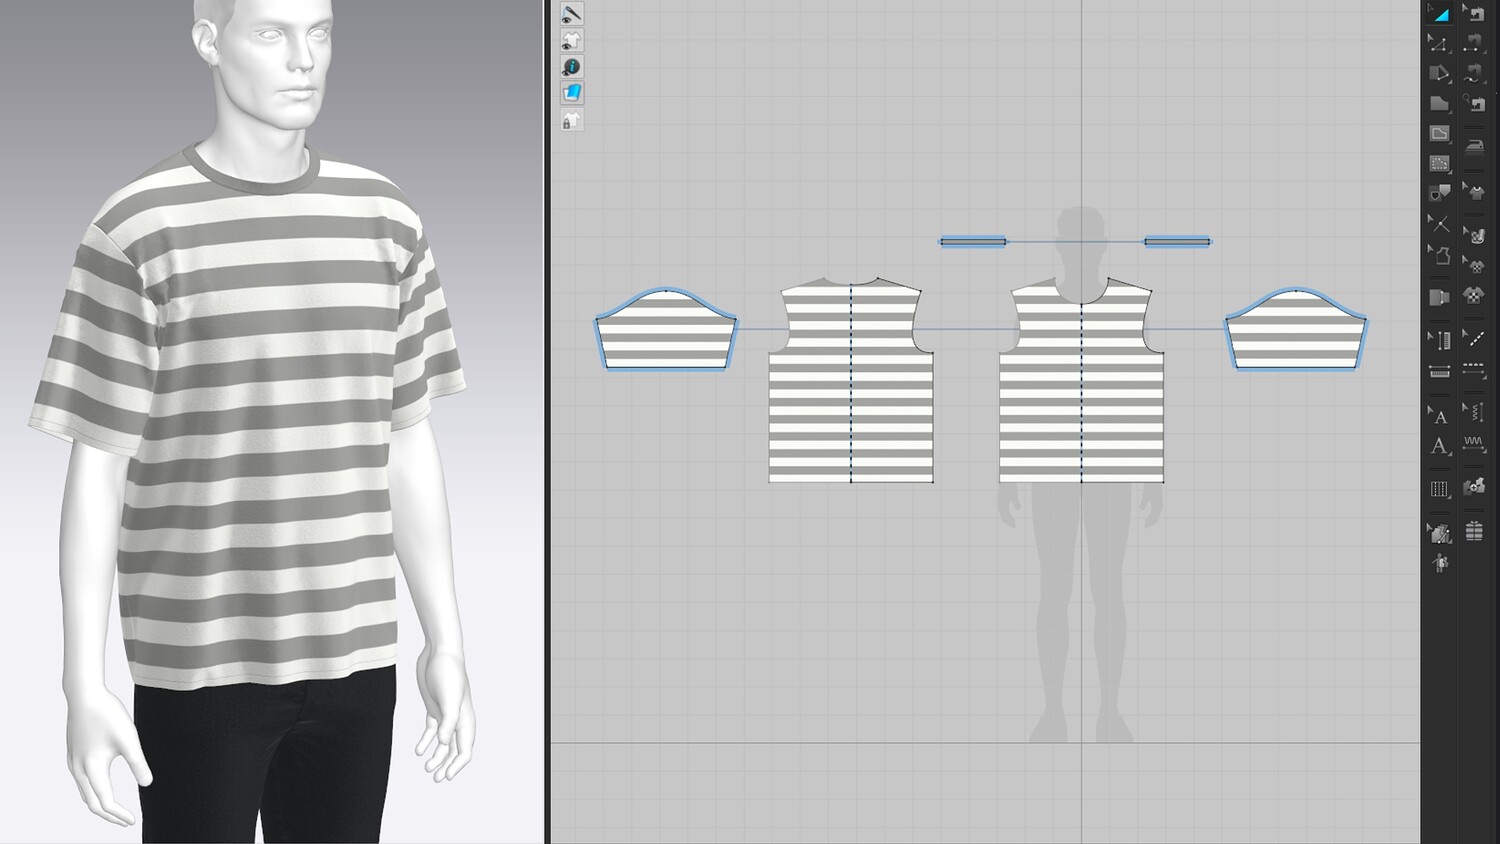The height and width of the screenshot is (844, 1500).
Task: Select the Edit Topstitch dashed-line tool
Action: coord(1474,339)
